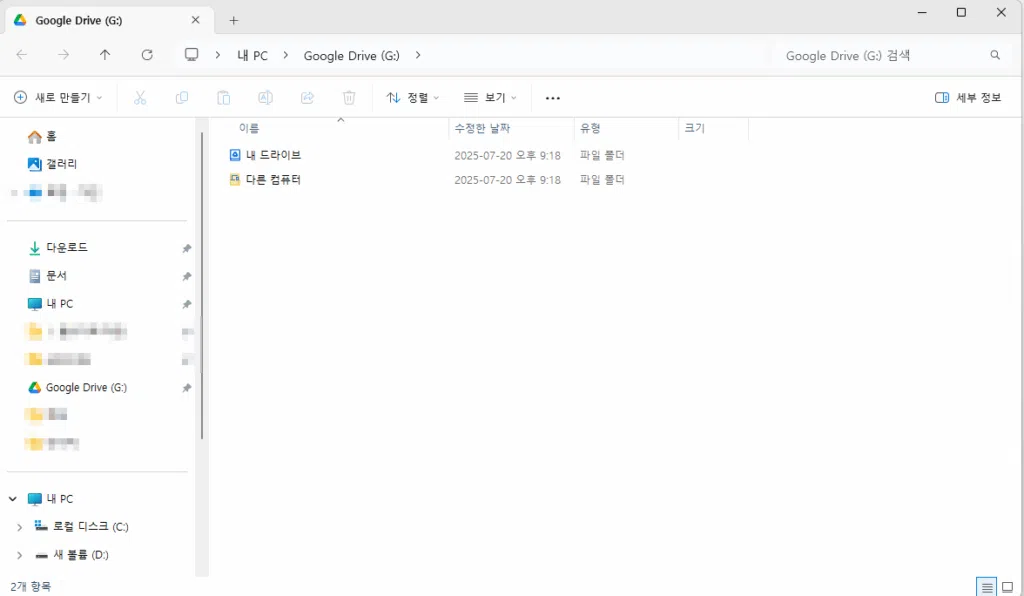Click the Cut scissors icon in toolbar
1024x596 pixels.
pyautogui.click(x=140, y=98)
